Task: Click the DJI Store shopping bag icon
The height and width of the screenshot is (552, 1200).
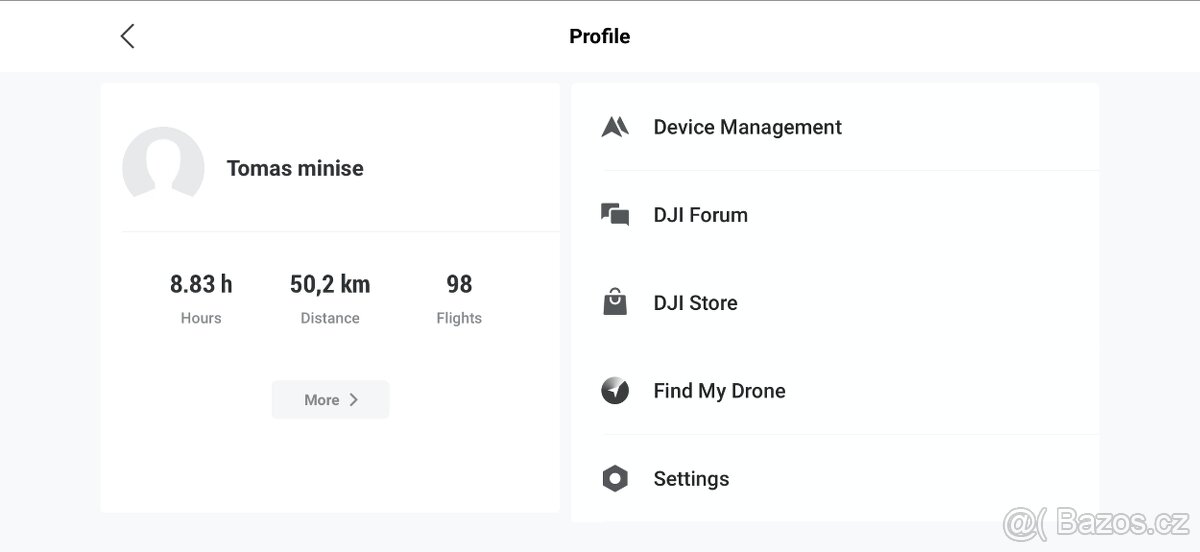Action: [615, 302]
